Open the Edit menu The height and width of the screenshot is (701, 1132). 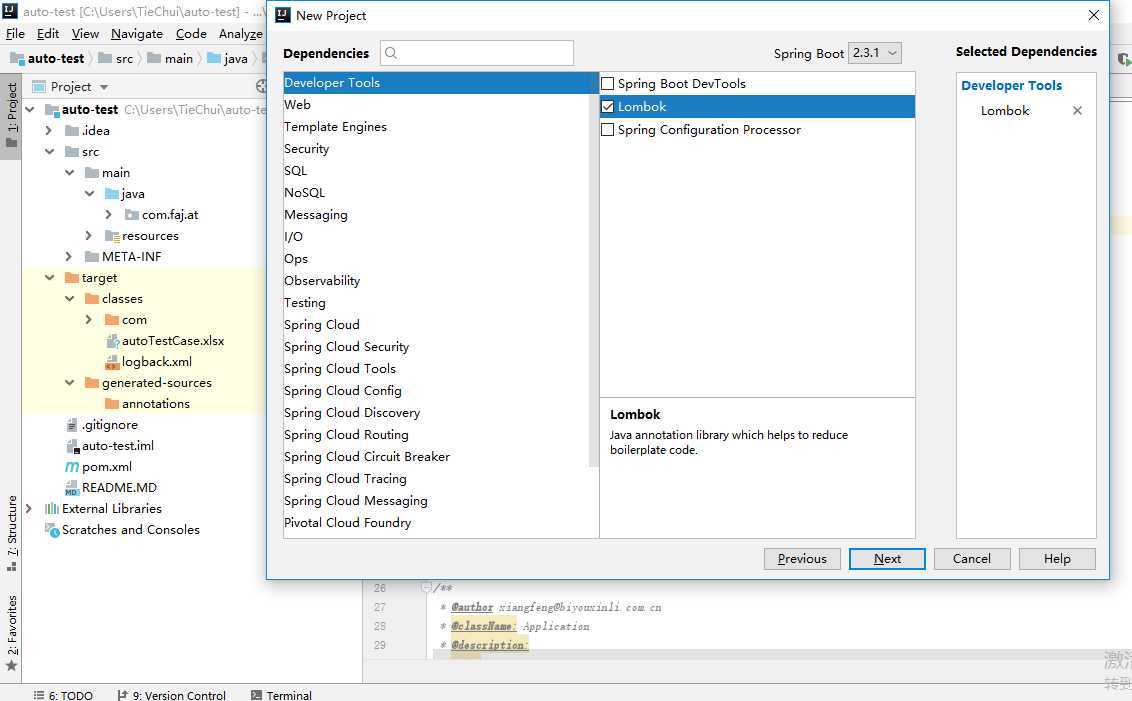point(48,34)
